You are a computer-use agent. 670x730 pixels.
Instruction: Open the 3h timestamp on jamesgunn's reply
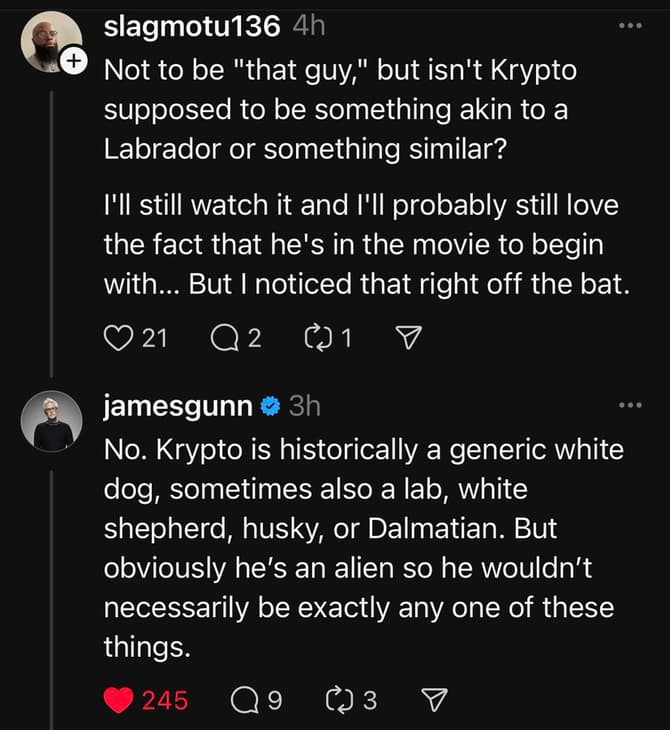tap(305, 406)
